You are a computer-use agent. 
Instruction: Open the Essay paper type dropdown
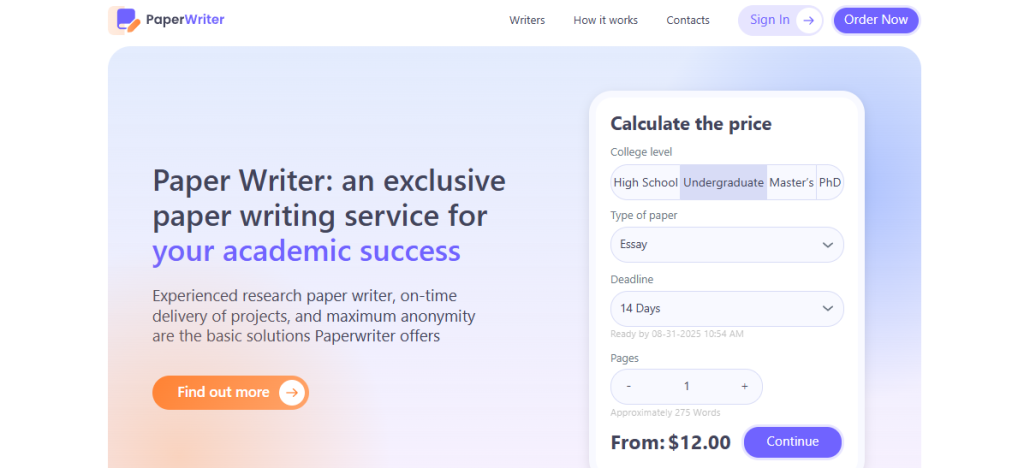click(x=727, y=245)
